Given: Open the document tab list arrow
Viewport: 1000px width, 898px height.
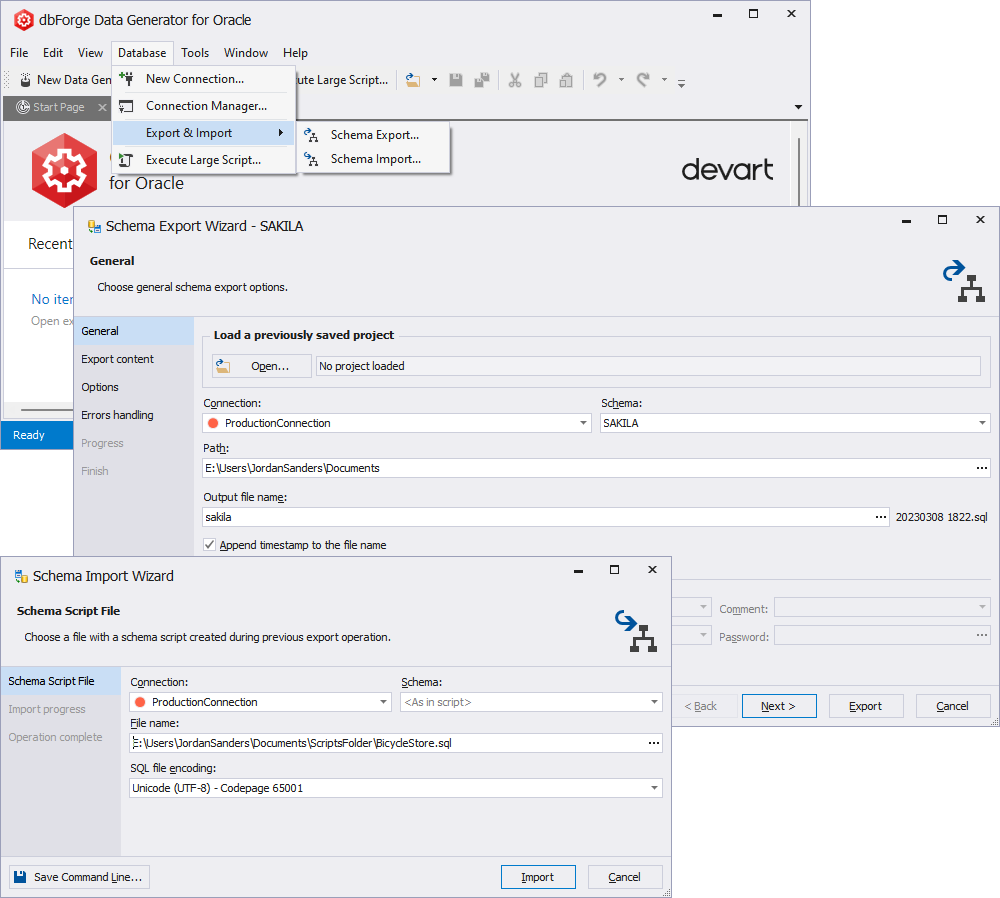Looking at the screenshot, I should point(798,107).
